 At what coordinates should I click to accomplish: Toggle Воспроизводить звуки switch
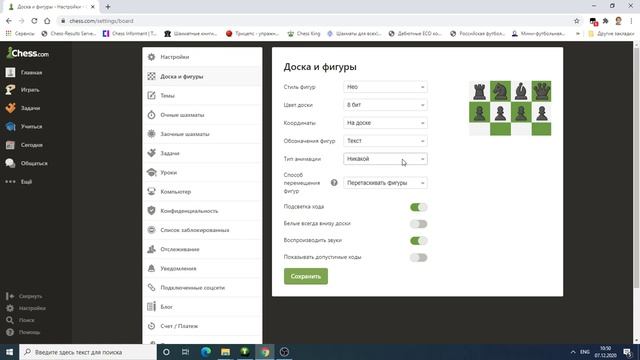[x=419, y=240]
